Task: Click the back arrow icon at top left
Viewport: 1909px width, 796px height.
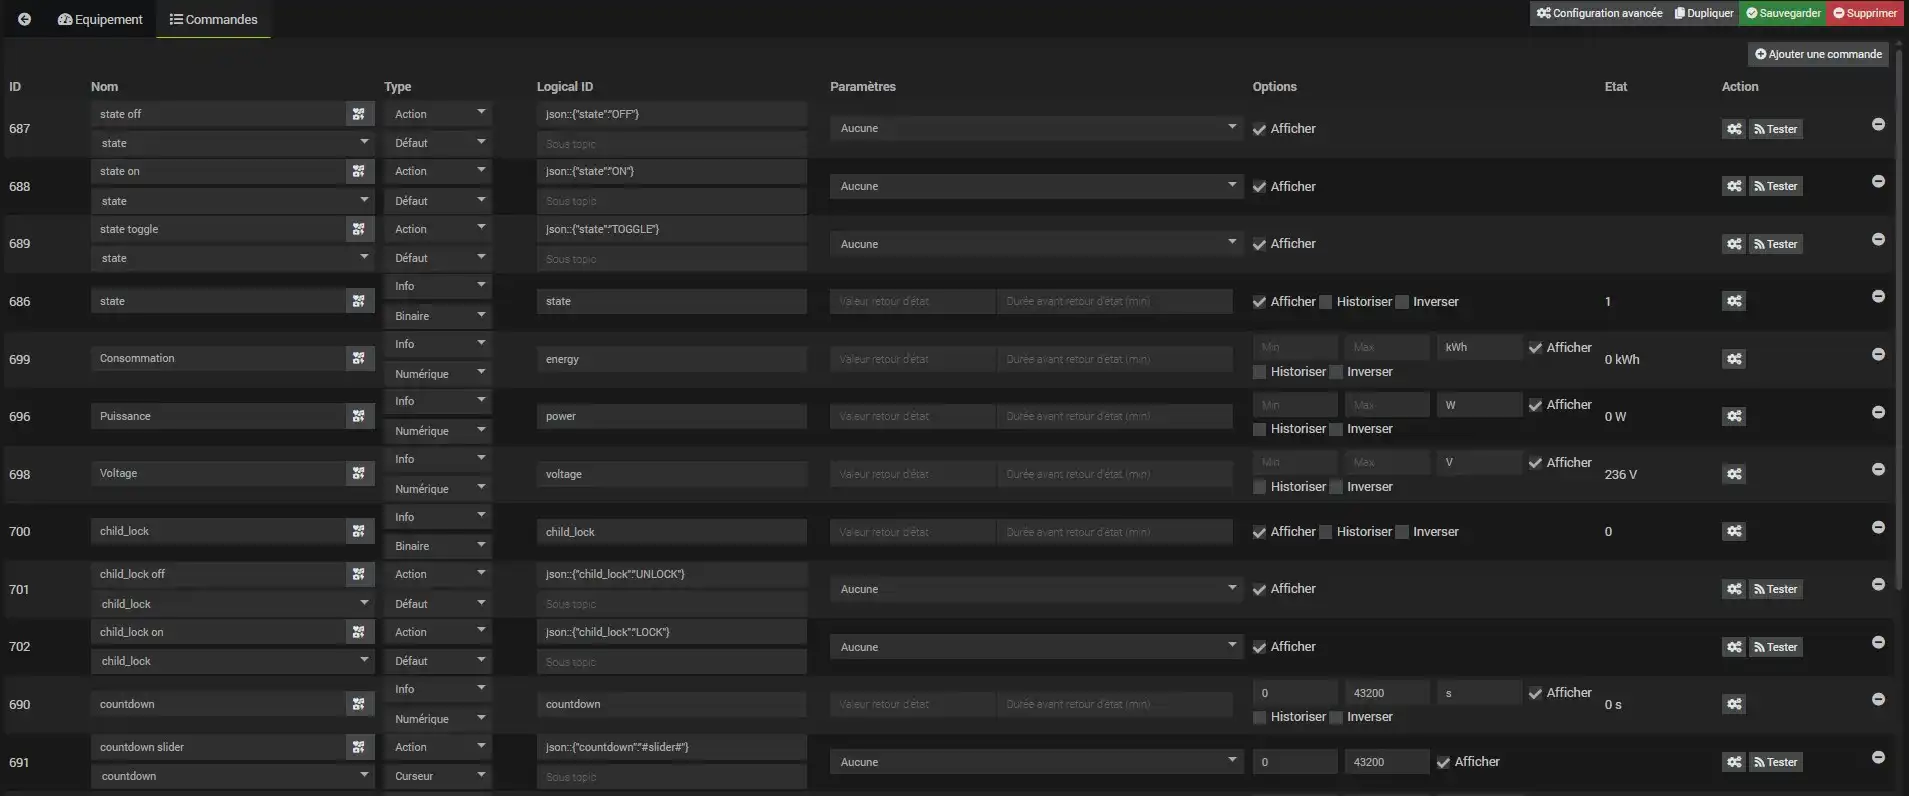Action: (x=25, y=19)
